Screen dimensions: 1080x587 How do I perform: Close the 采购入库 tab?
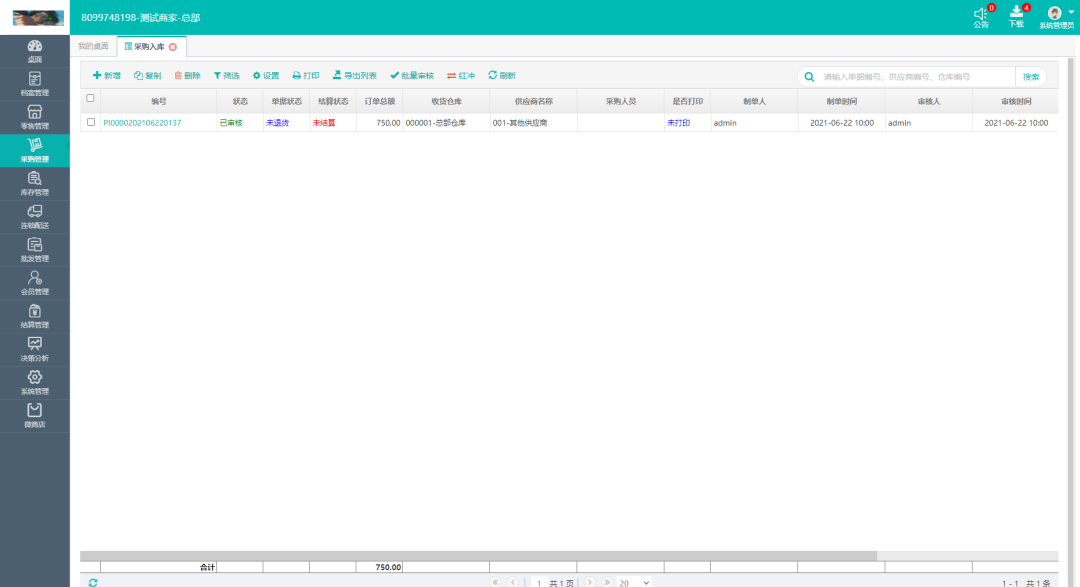tap(173, 47)
